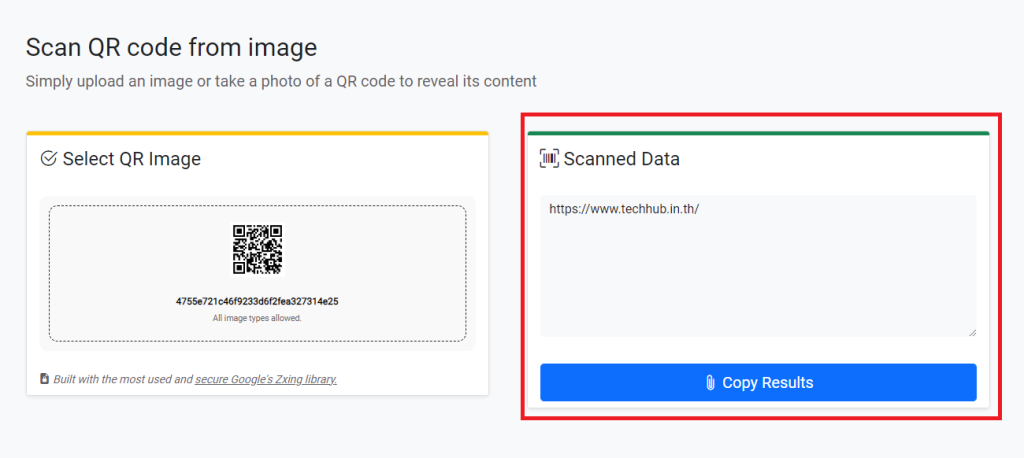The height and width of the screenshot is (458, 1024).
Task: Click the uploaded file name 4755e721c46f…
Action: tap(257, 301)
